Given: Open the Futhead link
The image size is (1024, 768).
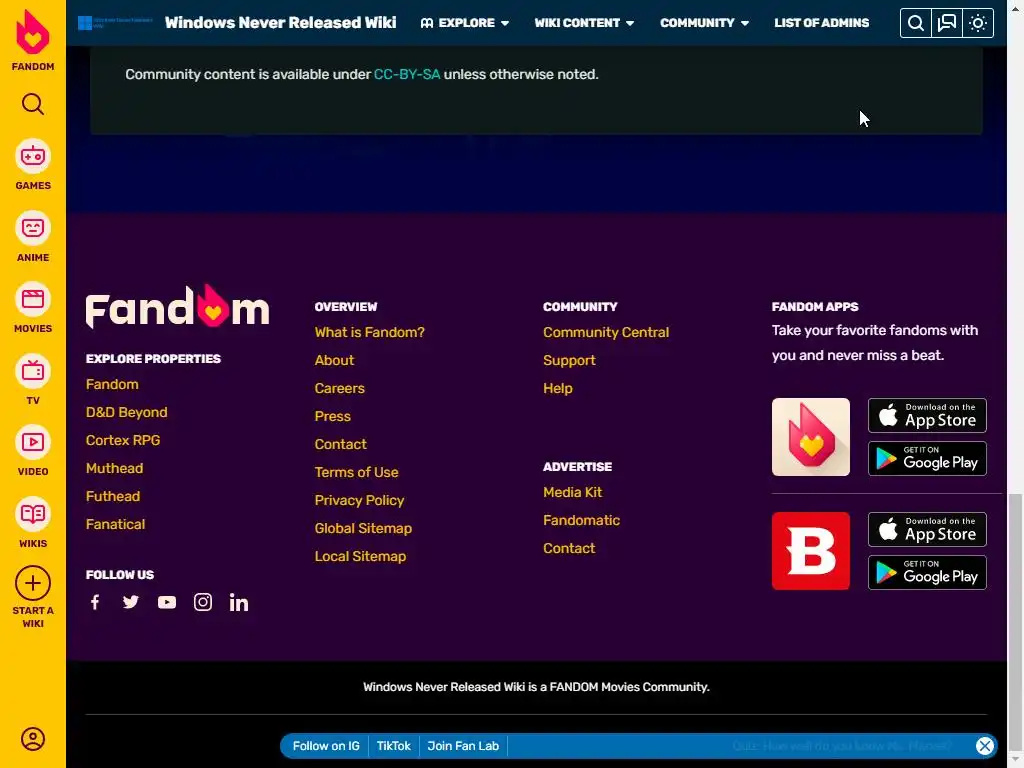Looking at the screenshot, I should click(x=113, y=496).
